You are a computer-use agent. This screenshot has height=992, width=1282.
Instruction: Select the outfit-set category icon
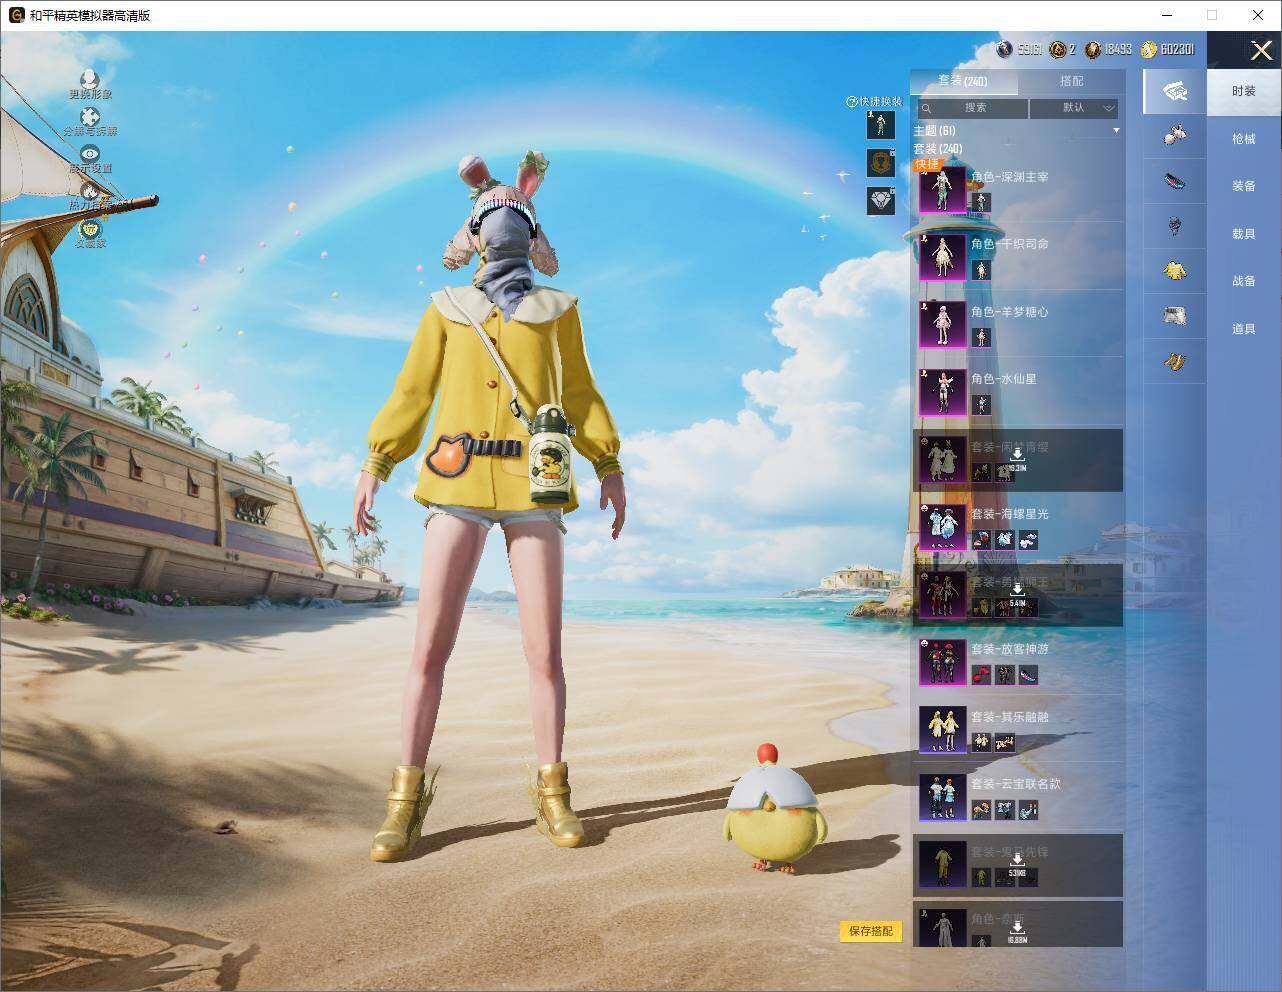coord(1175,92)
